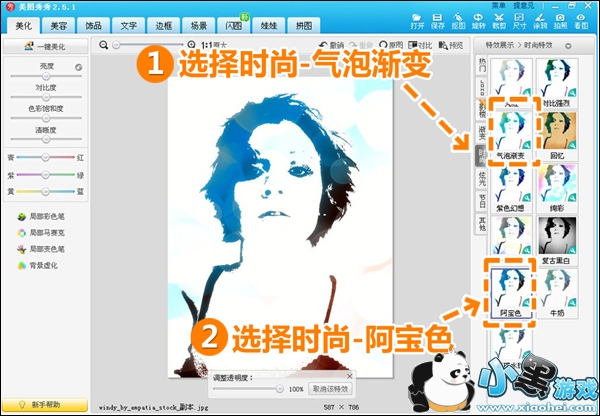Switch to the 娃娃 tab
Image resolution: width=600 pixels, height=416 pixels.
pos(269,26)
